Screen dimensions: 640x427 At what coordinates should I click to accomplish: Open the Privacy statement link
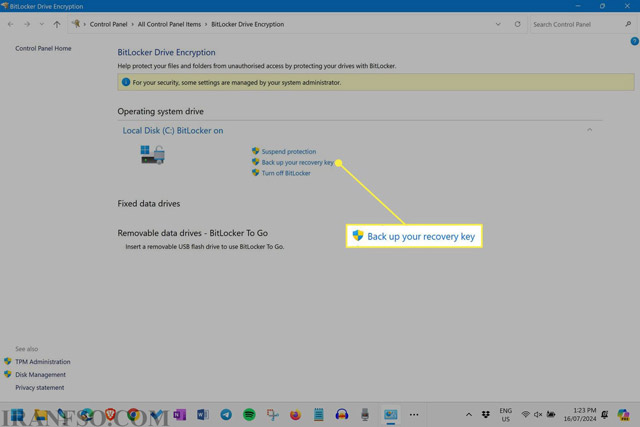pyautogui.click(x=40, y=388)
